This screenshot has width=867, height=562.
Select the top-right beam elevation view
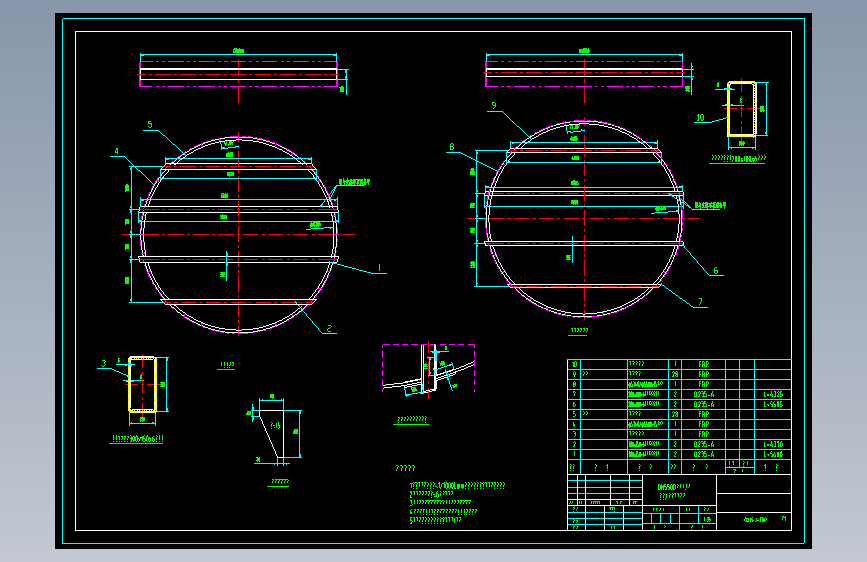(584, 74)
